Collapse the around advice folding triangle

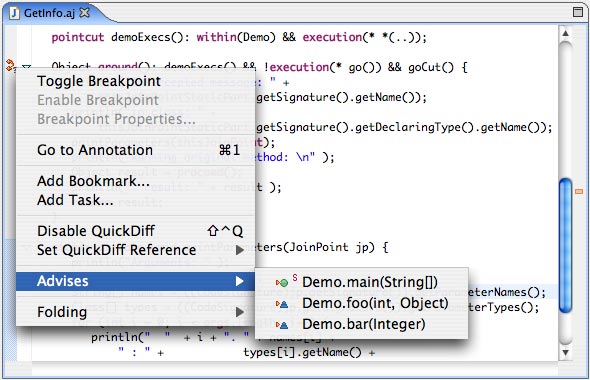coord(26,67)
